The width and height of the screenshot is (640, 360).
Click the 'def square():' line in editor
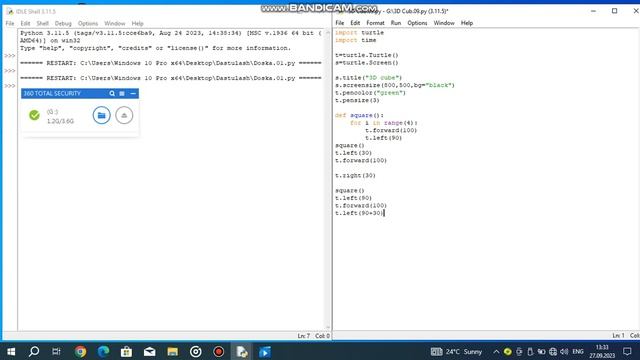(x=359, y=115)
